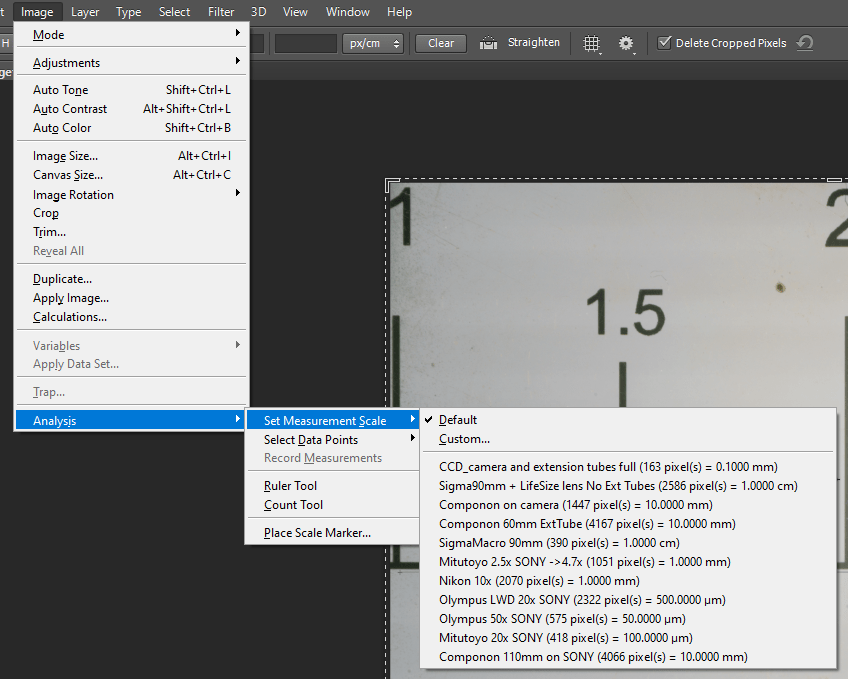
Task: Open the px/cm units dropdown
Action: point(372,43)
